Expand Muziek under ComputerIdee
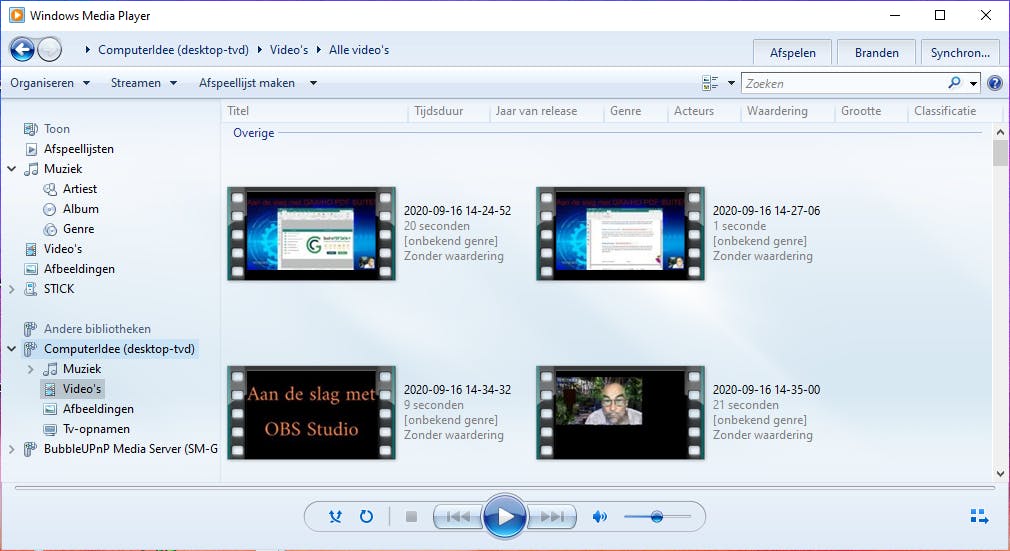The height and width of the screenshot is (551, 1010). click(30, 369)
